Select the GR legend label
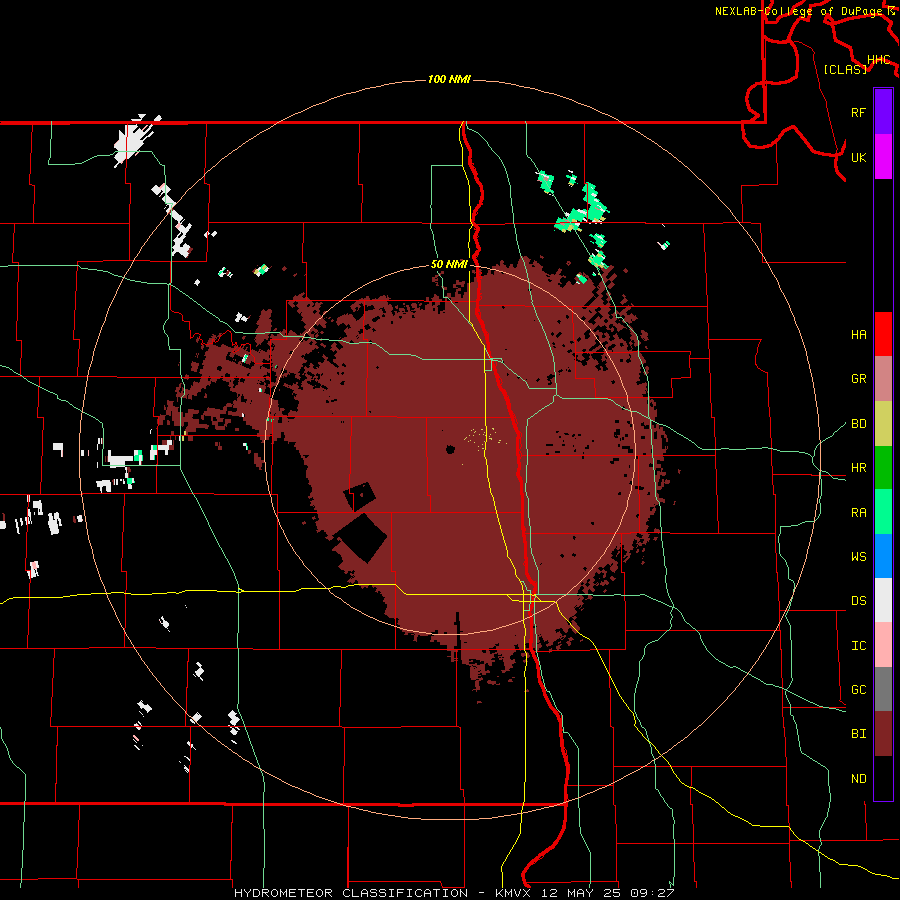This screenshot has width=900, height=900. (x=858, y=379)
